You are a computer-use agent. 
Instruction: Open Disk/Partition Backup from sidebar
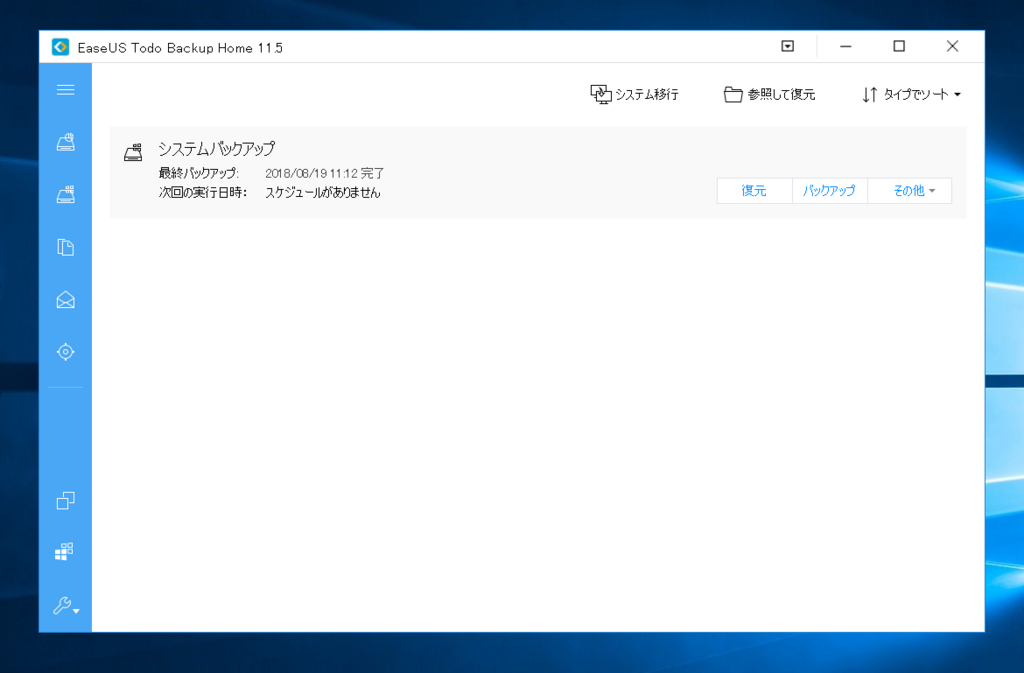point(65,142)
